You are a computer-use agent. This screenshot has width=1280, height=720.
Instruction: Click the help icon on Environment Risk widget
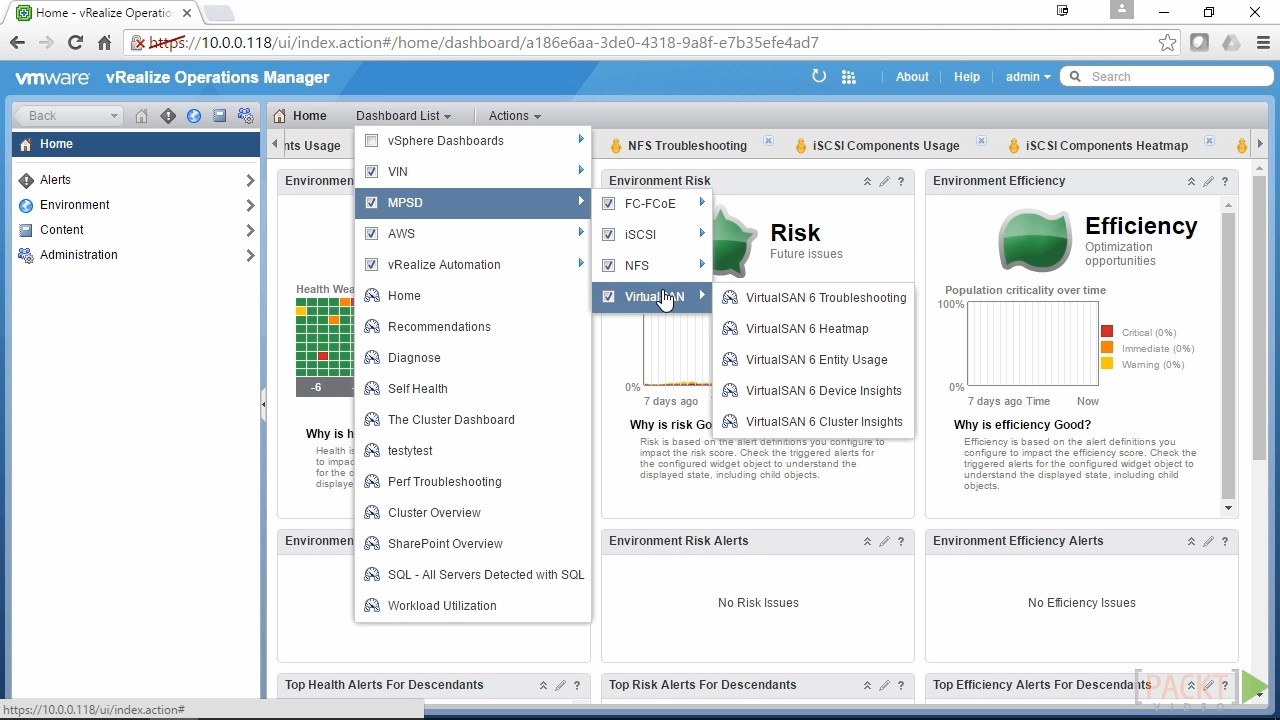tap(901, 181)
